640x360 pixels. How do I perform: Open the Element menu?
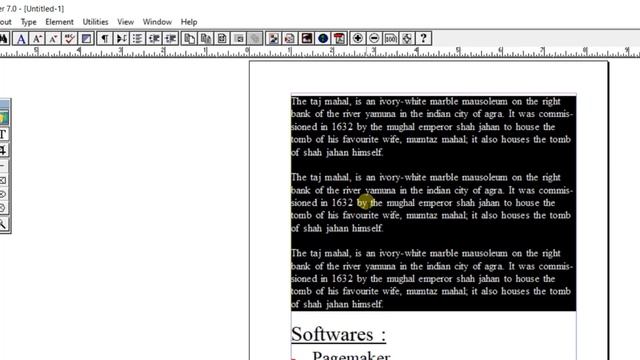coord(60,22)
